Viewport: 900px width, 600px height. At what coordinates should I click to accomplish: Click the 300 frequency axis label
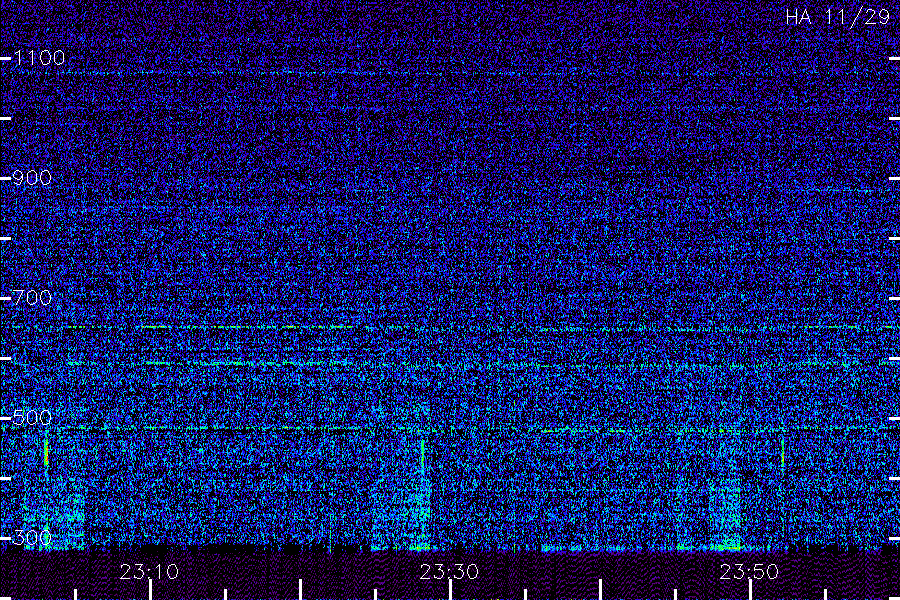tap(32, 538)
